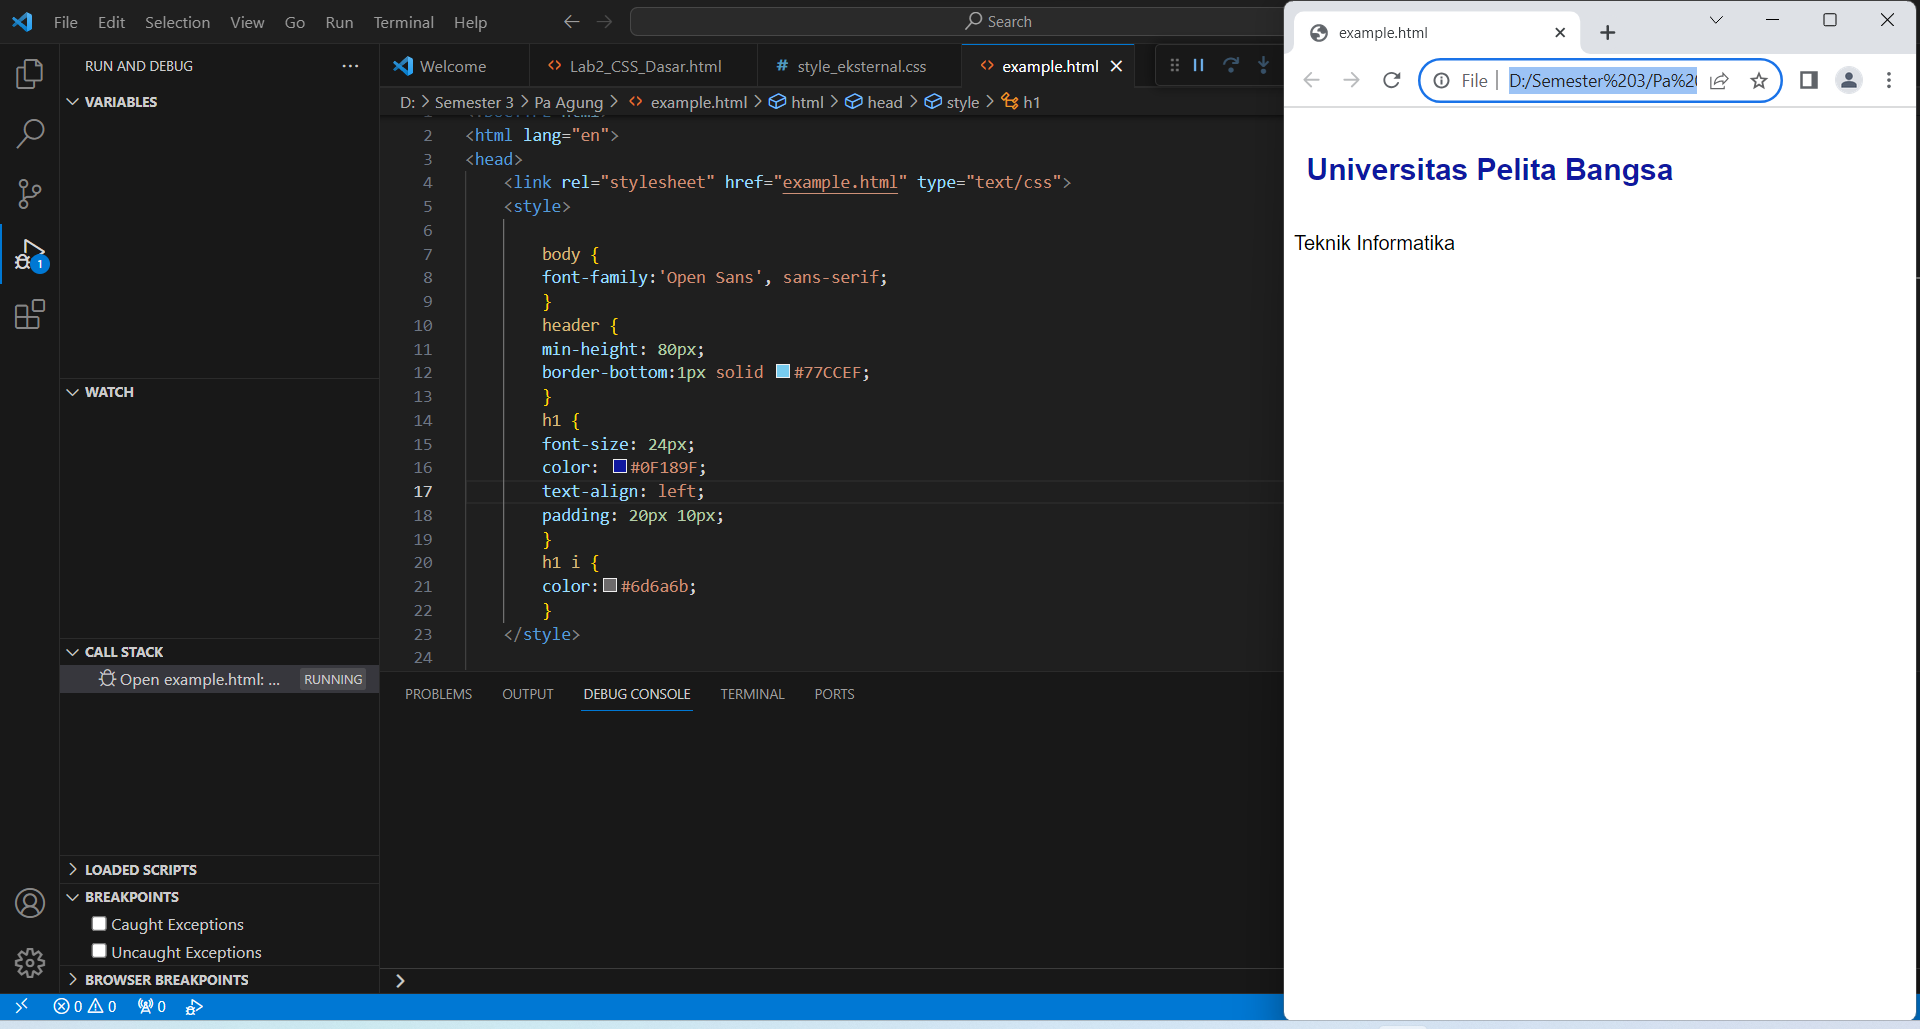Click the #77CCEF color swatch on line 12
Viewport: 1920px width, 1029px height.
[x=783, y=371]
